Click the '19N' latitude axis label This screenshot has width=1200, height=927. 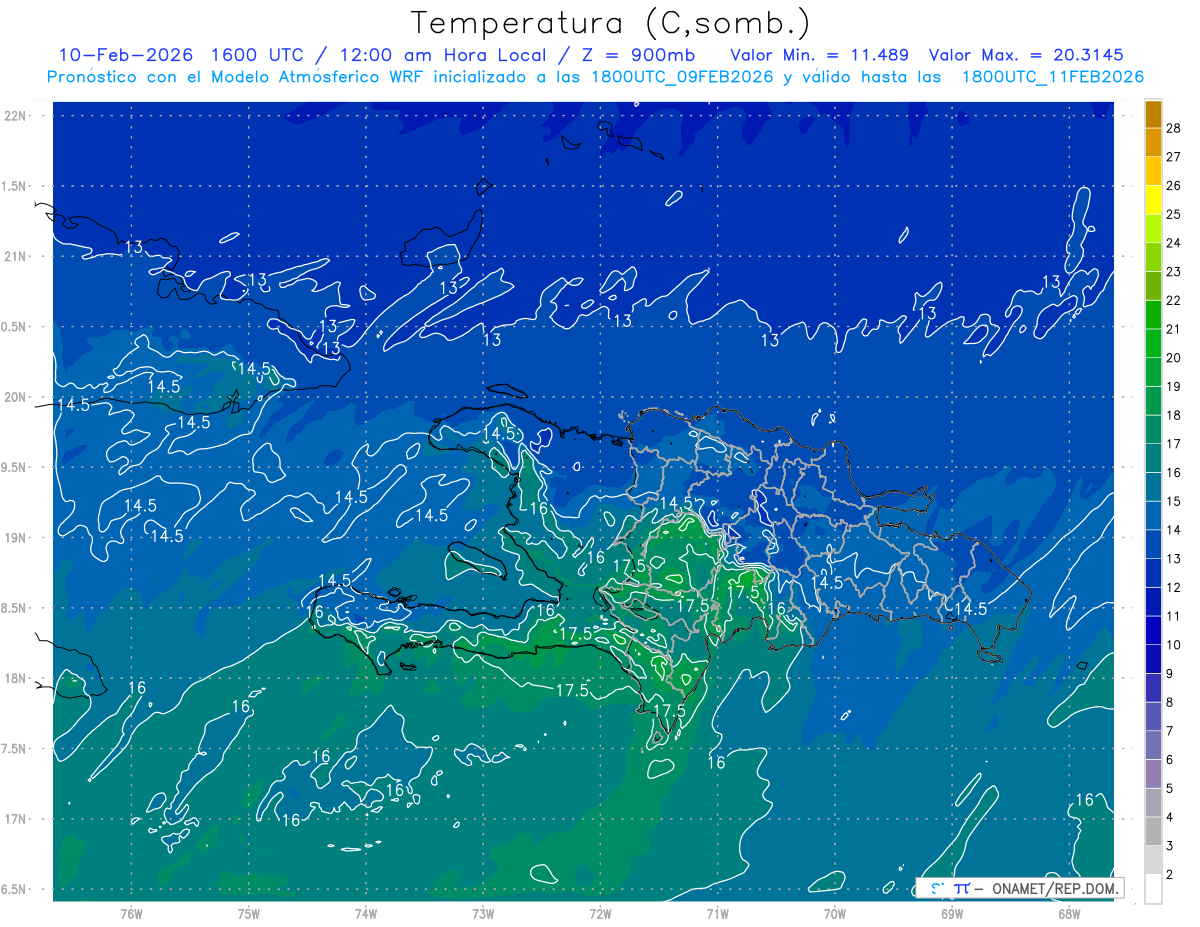coord(16,537)
